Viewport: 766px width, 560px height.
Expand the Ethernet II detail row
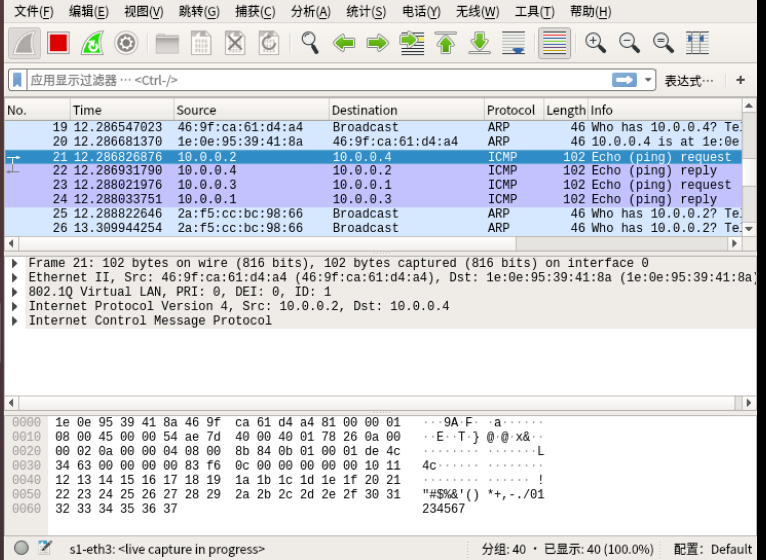tap(15, 278)
